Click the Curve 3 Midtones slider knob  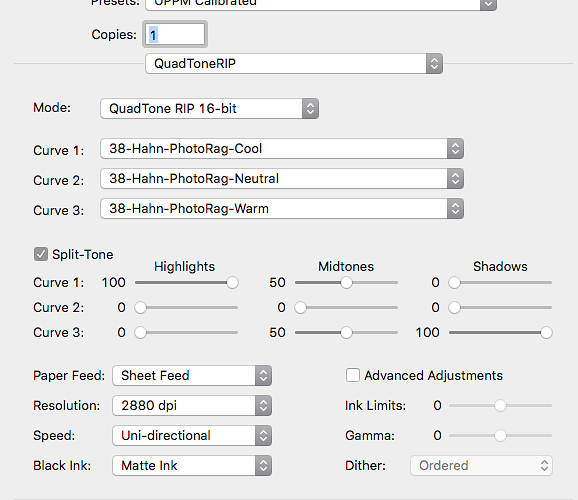346,333
